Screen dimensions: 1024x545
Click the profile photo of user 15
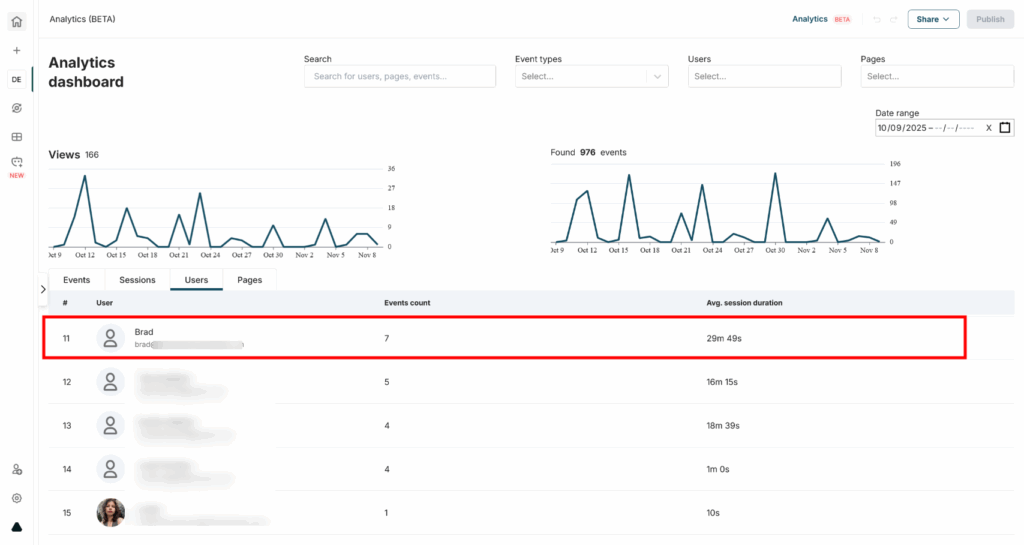pyautogui.click(x=110, y=512)
